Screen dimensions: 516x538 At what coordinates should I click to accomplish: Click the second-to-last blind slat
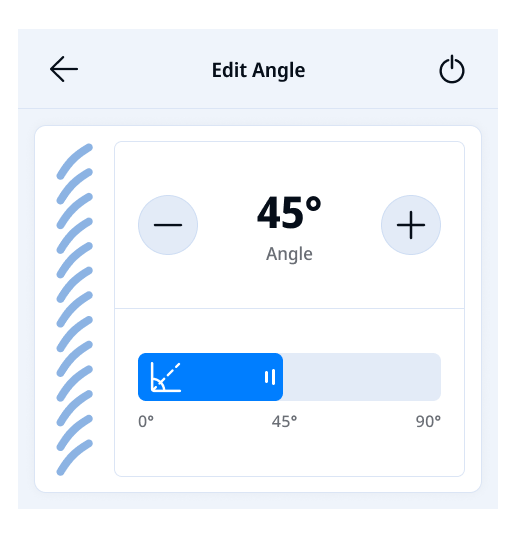pos(74,433)
